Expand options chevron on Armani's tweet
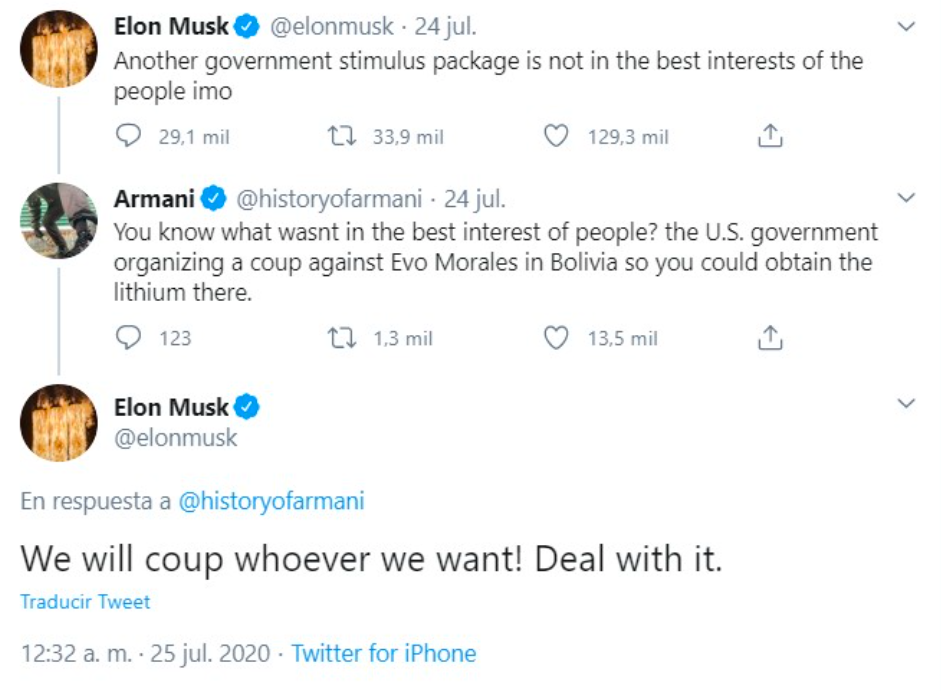 coord(906,198)
